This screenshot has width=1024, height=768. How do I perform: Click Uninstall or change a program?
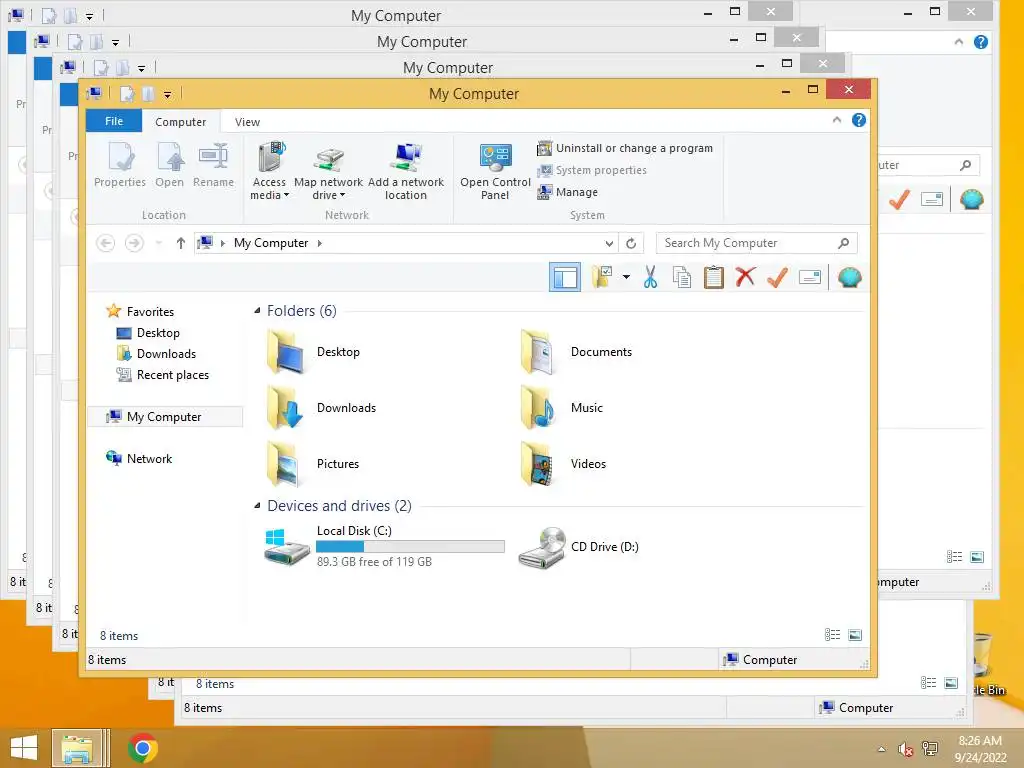click(x=625, y=148)
